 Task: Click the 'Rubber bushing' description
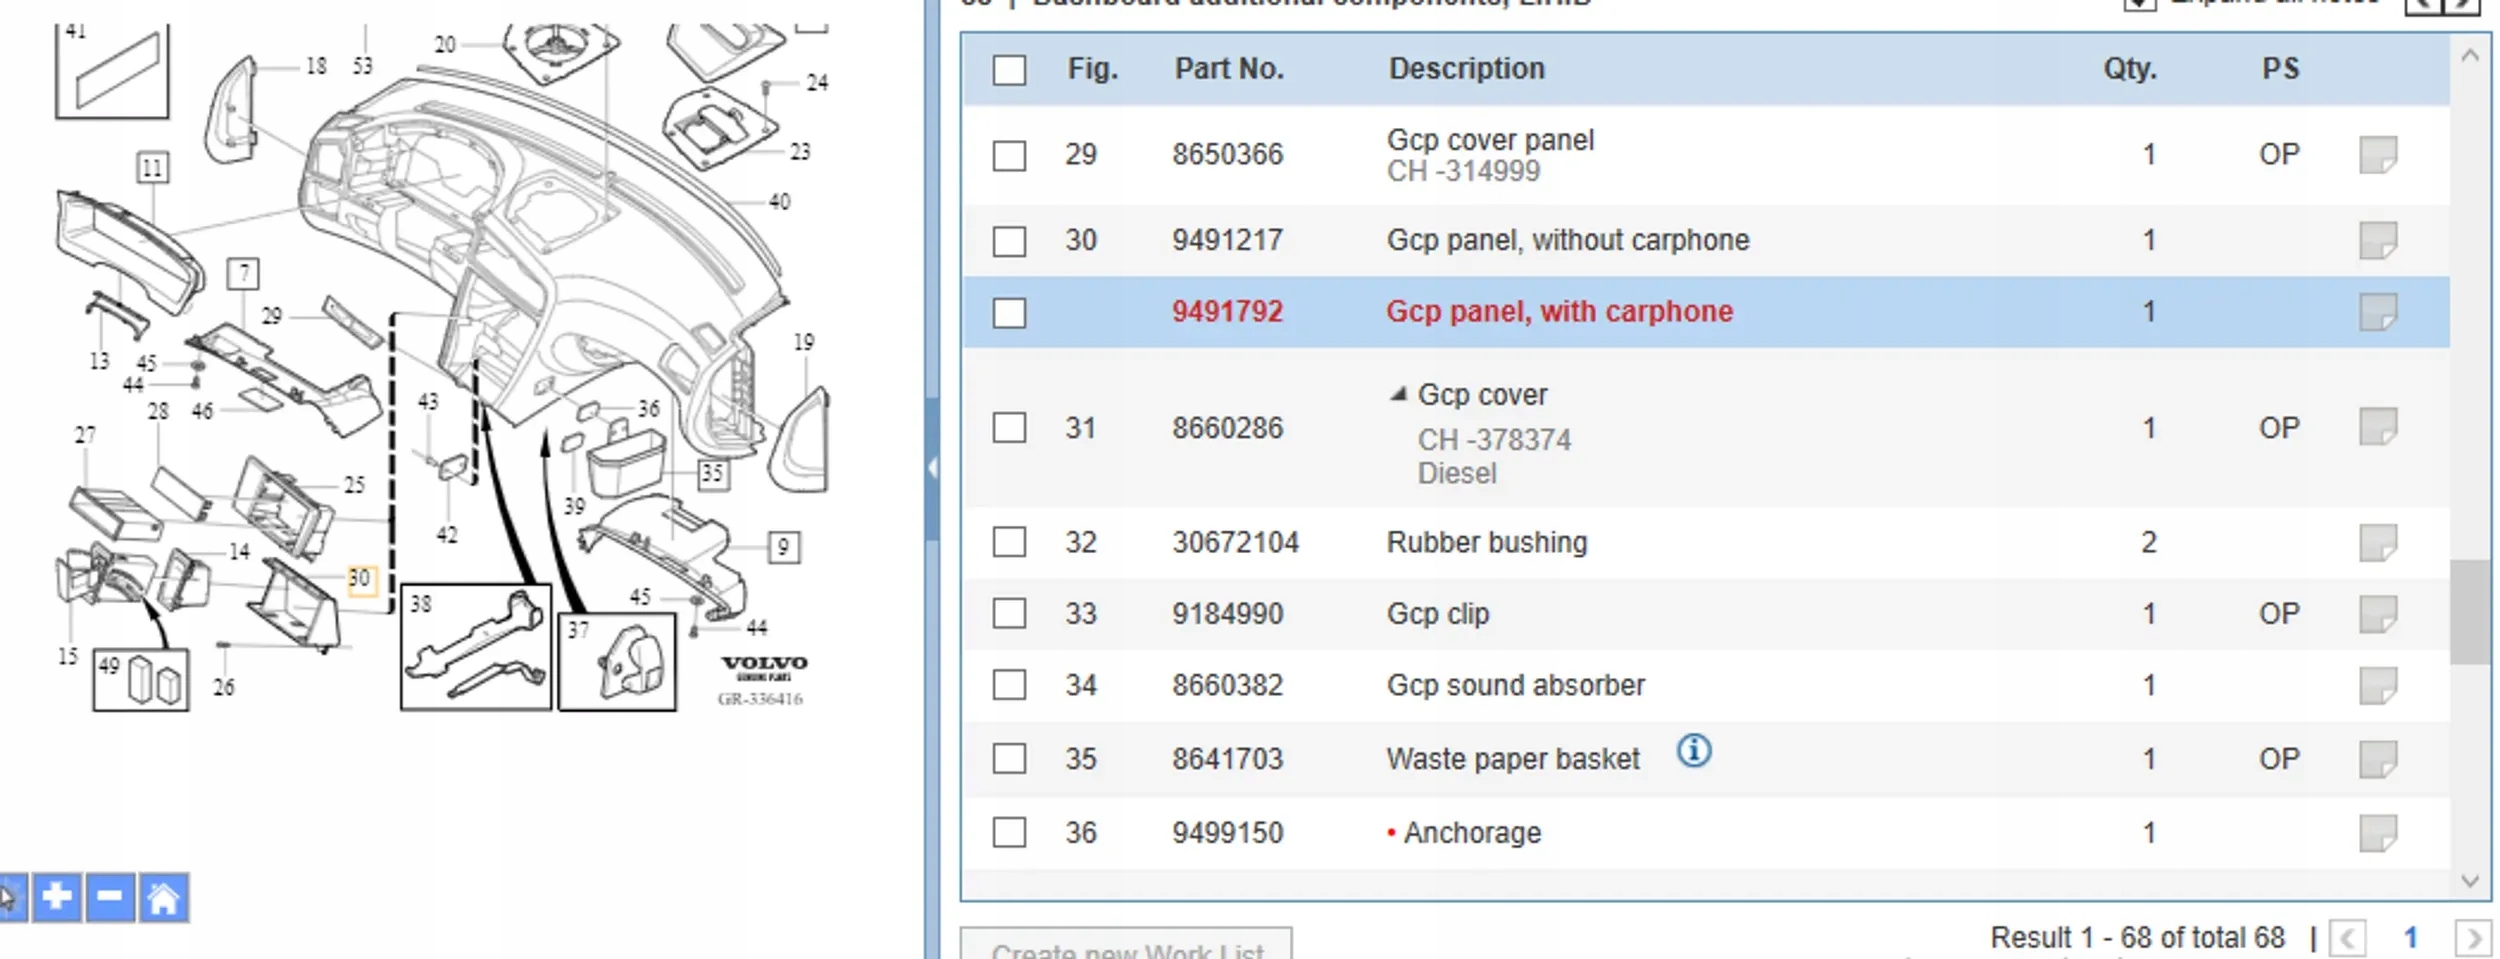tap(1487, 543)
